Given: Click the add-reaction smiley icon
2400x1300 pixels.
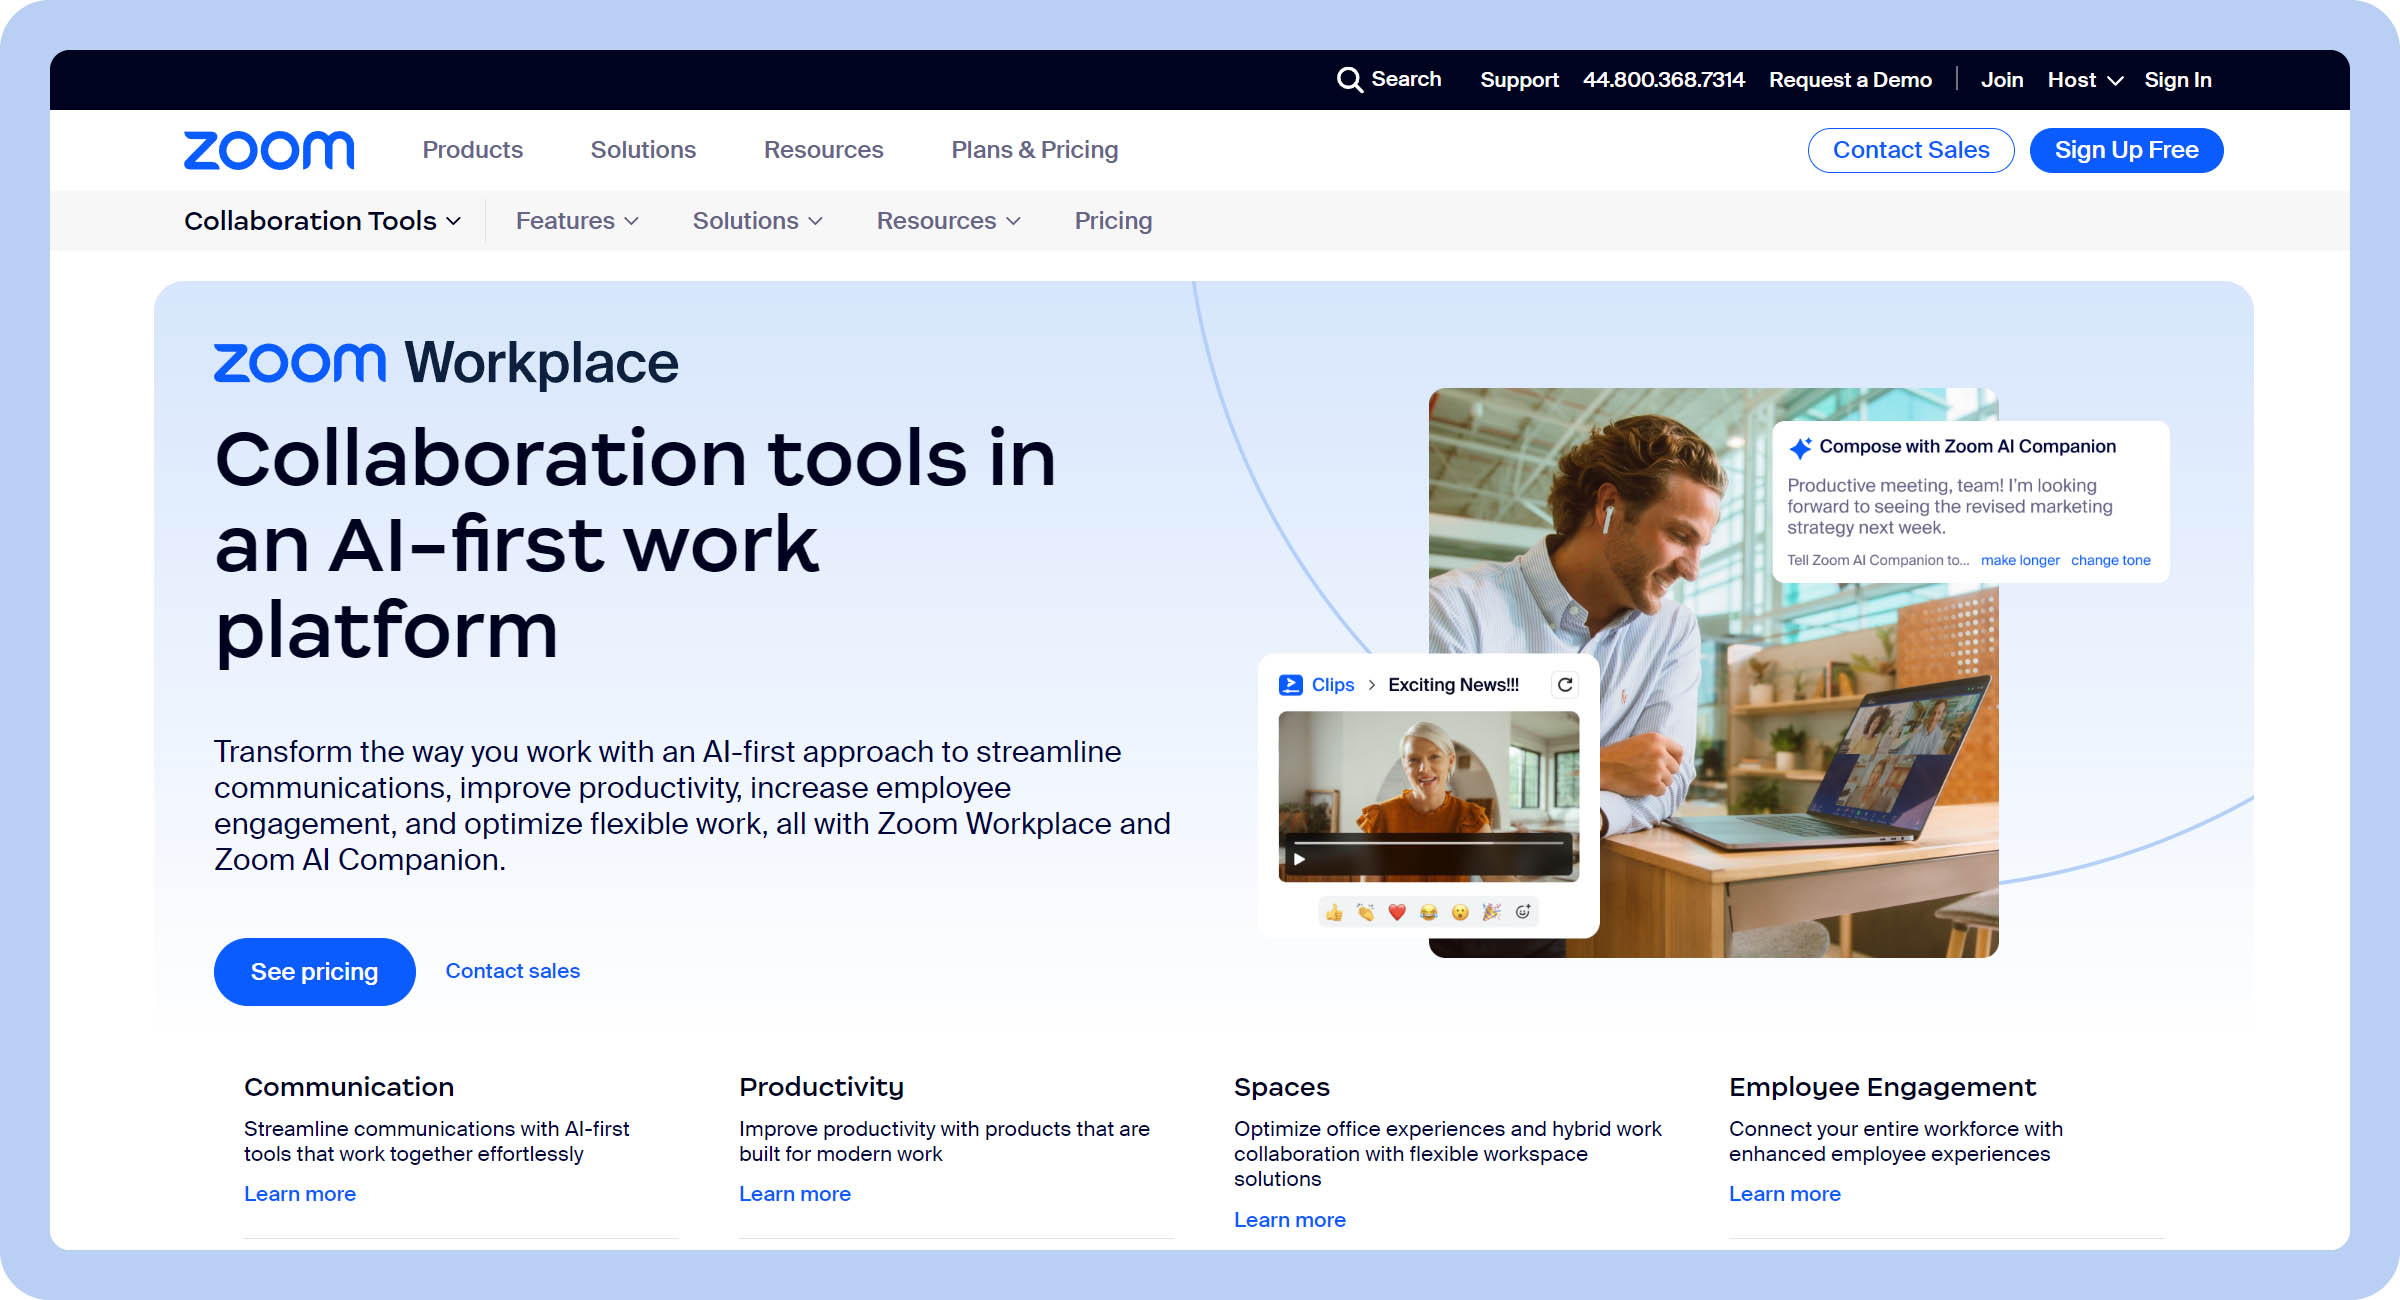Looking at the screenshot, I should (x=1523, y=912).
